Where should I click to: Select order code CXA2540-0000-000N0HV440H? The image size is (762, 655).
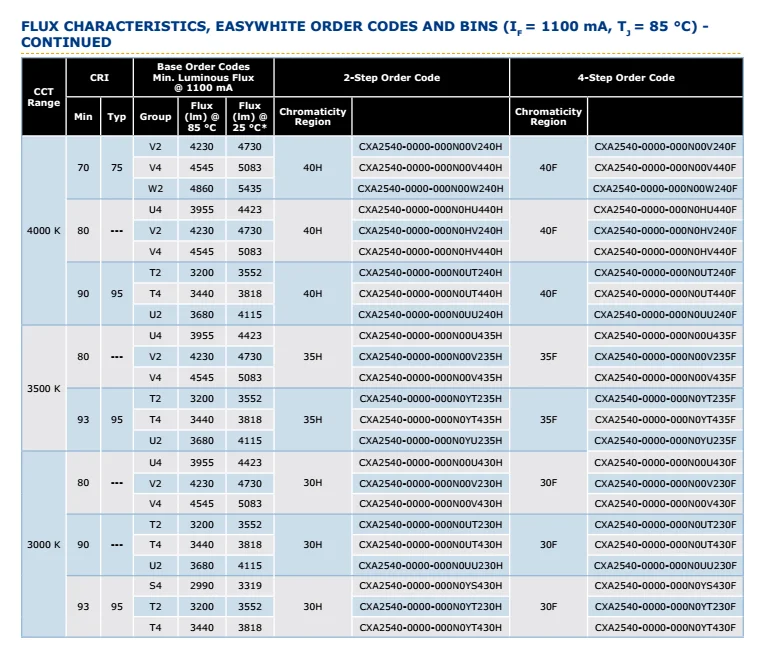tap(431, 252)
